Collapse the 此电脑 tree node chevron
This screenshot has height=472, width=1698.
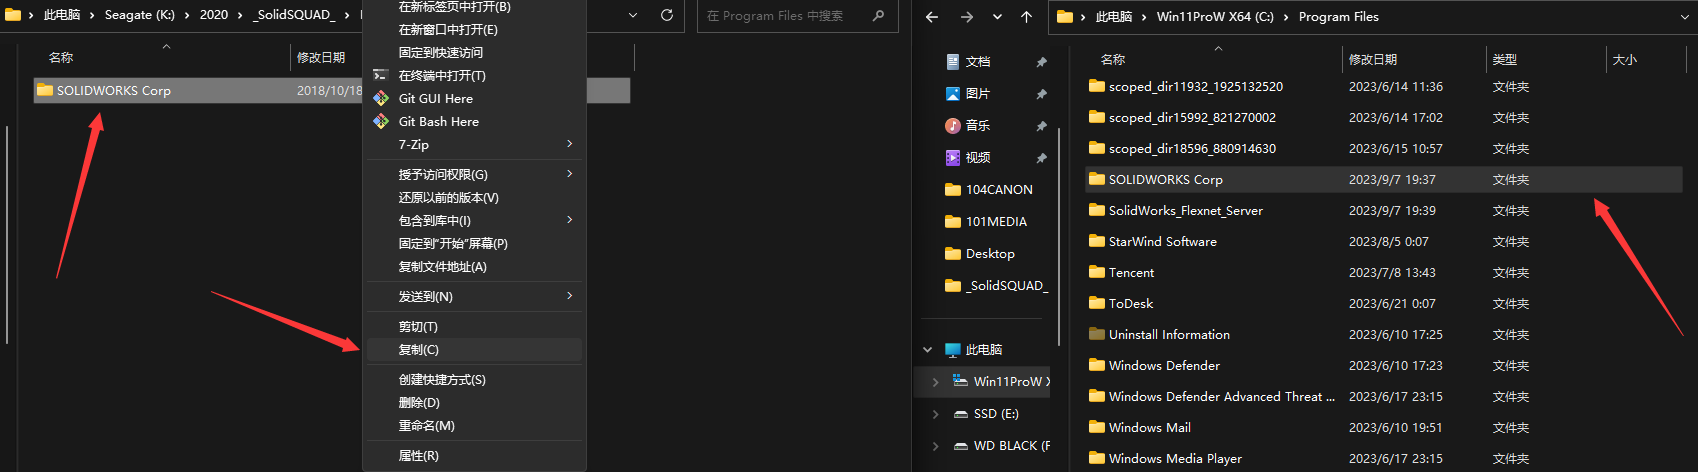tap(927, 349)
